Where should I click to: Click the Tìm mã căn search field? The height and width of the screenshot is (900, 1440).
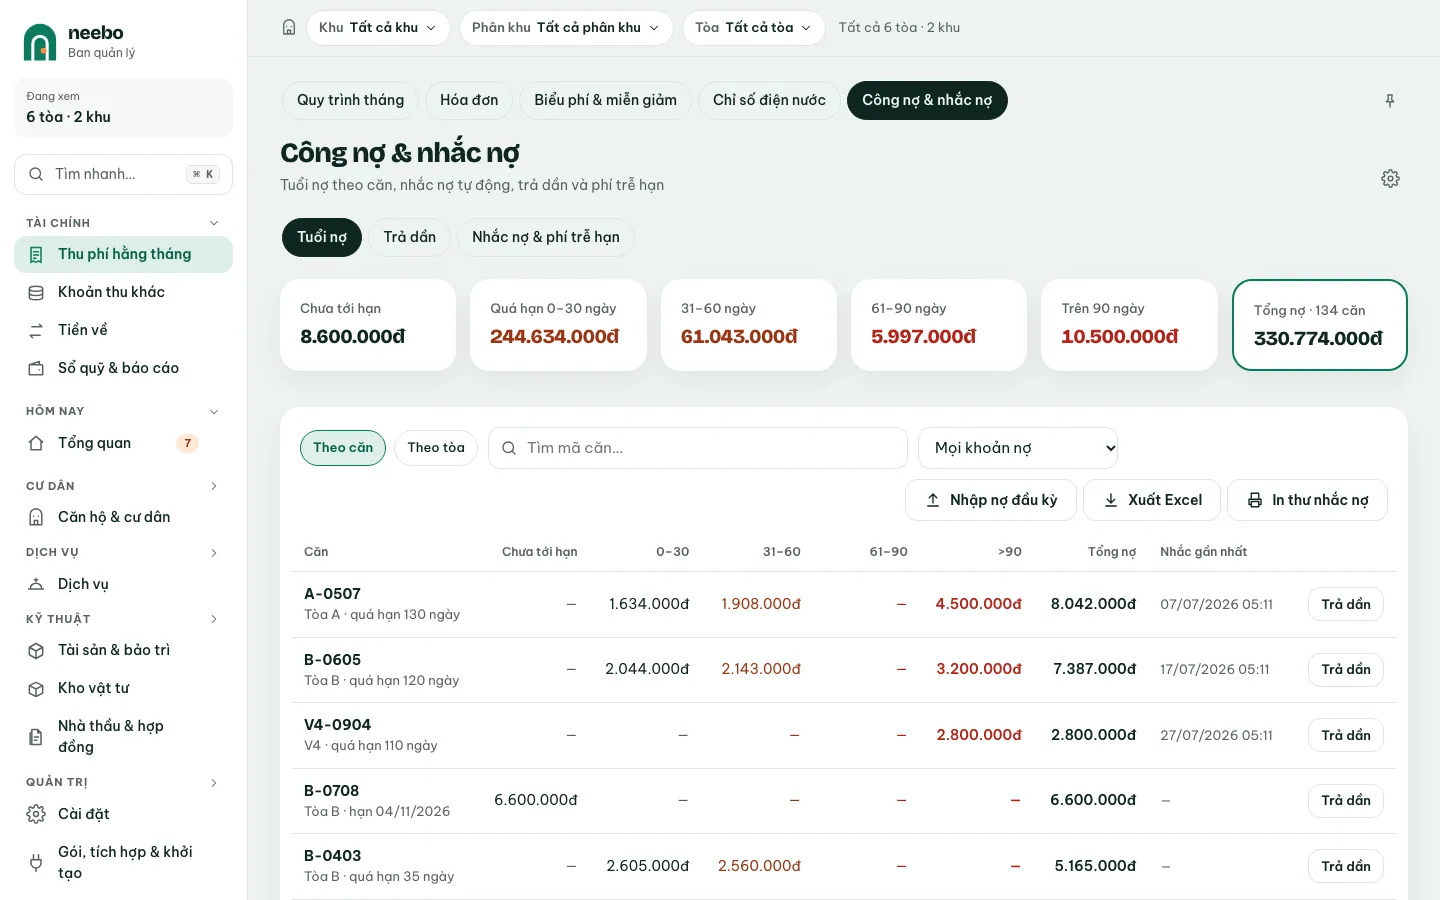698,448
